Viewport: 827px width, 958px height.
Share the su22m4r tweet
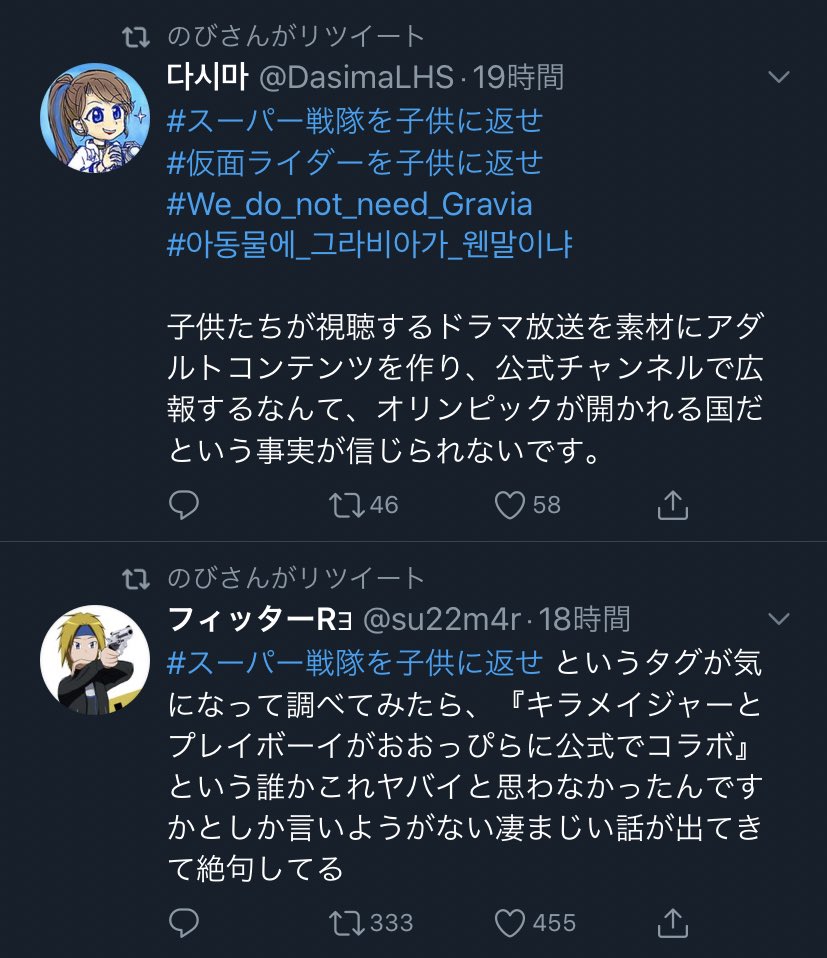pyautogui.click(x=672, y=923)
